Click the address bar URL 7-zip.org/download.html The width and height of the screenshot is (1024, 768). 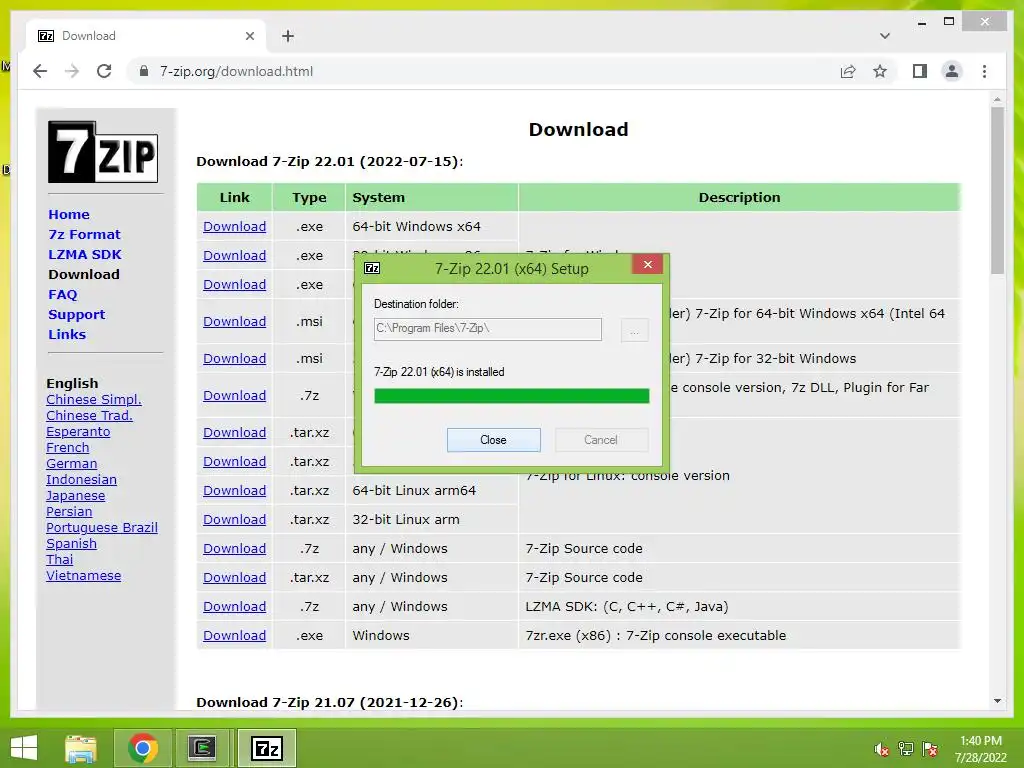tap(236, 71)
